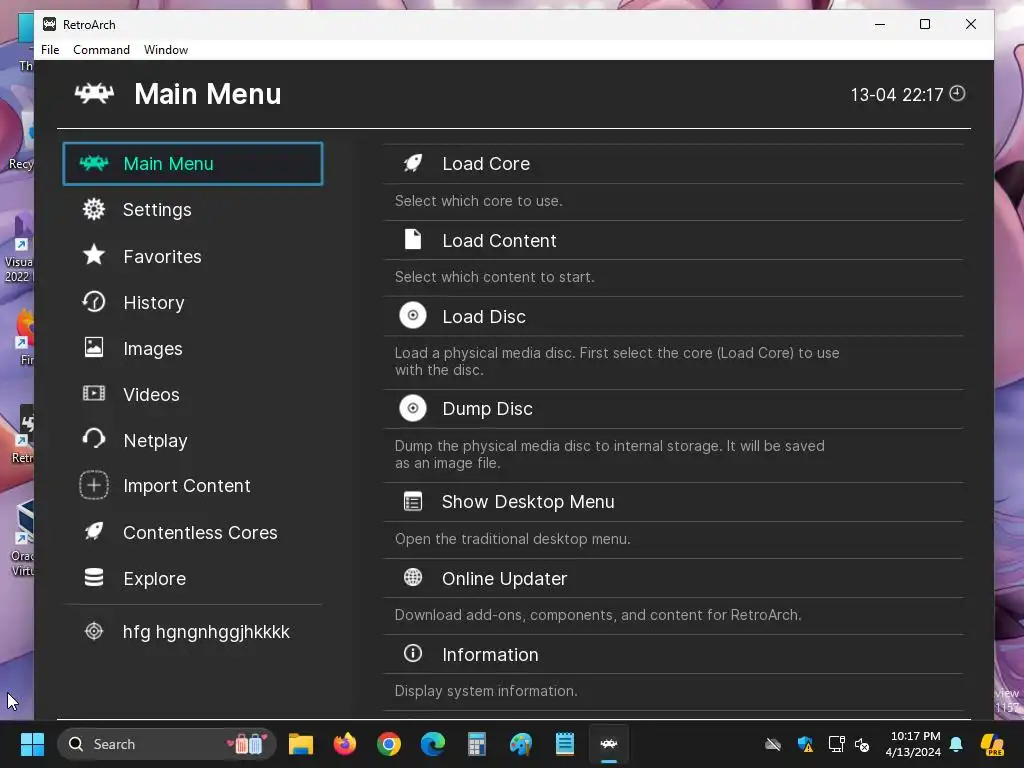
Task: Select Import Content label
Action: pyautogui.click(x=187, y=486)
